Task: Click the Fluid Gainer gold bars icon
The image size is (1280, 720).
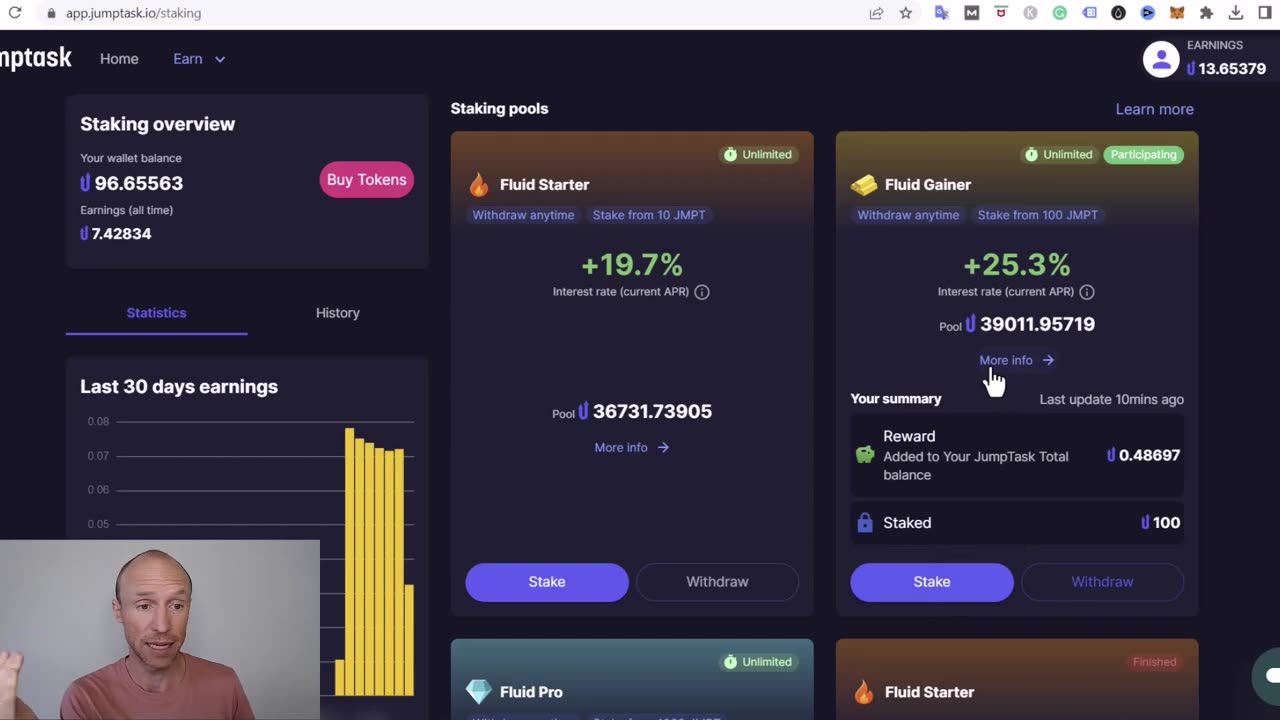Action: tap(863, 184)
